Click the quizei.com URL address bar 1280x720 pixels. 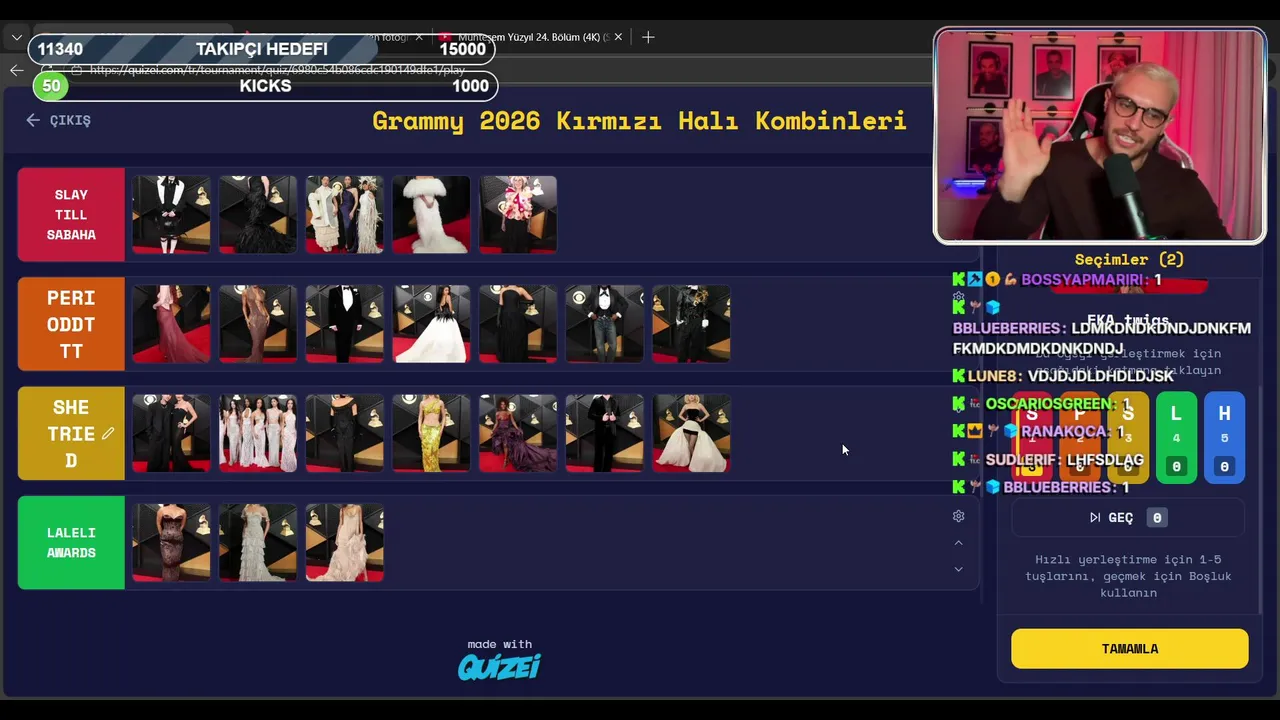click(x=277, y=70)
